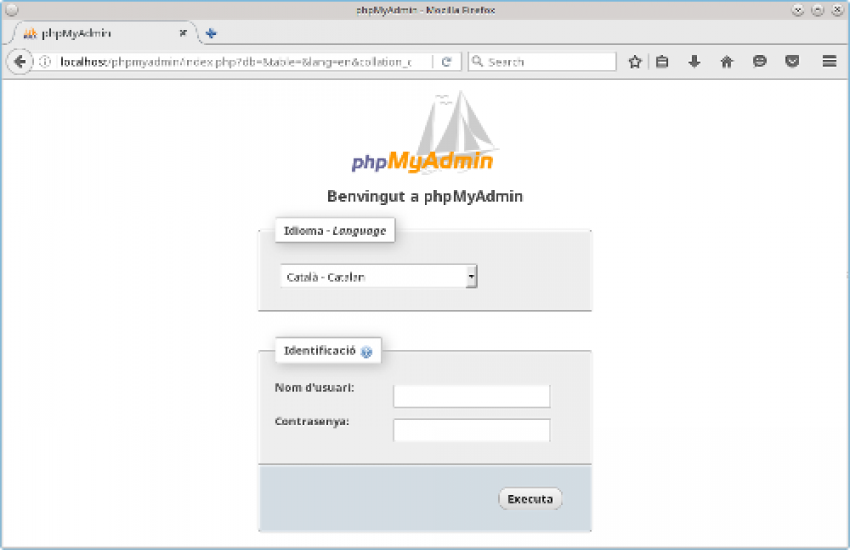Click the Idioma - Language legend

click(x=335, y=231)
